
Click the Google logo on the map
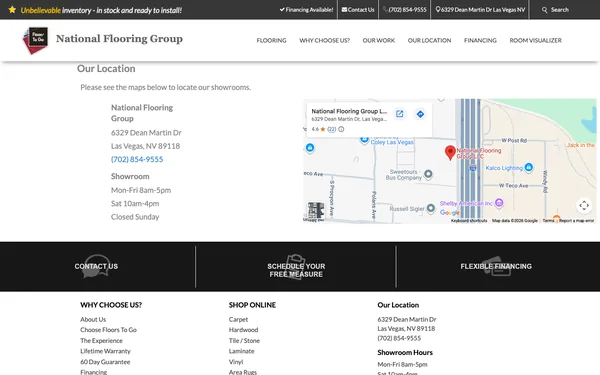click(450, 212)
